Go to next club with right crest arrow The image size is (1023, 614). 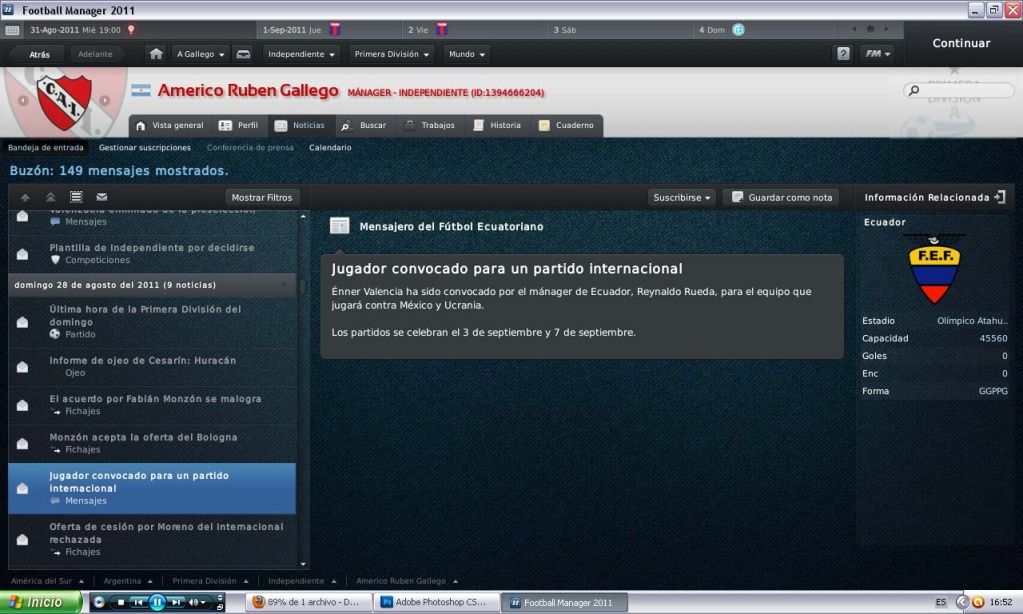pyautogui.click(x=104, y=100)
